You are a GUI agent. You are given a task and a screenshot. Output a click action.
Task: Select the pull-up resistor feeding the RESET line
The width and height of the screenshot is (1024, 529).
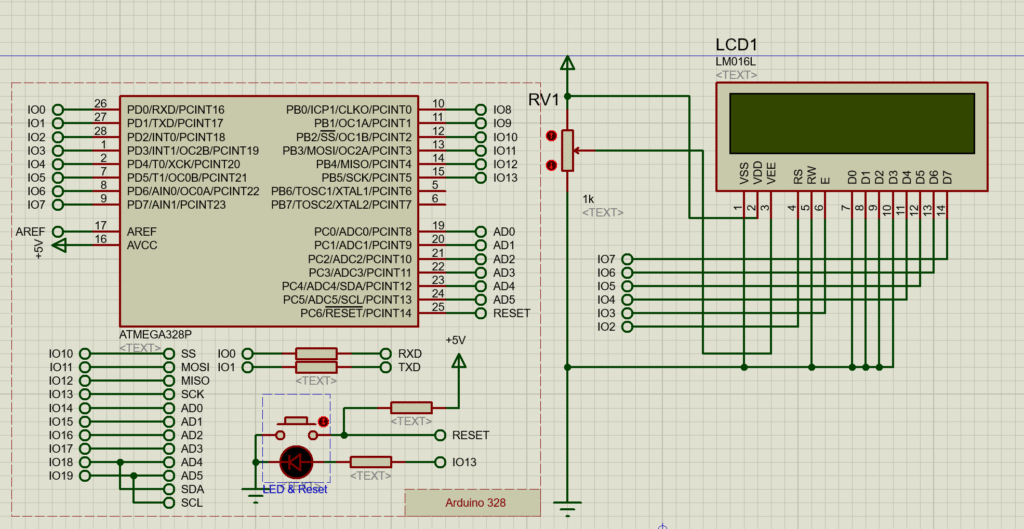[x=411, y=408]
